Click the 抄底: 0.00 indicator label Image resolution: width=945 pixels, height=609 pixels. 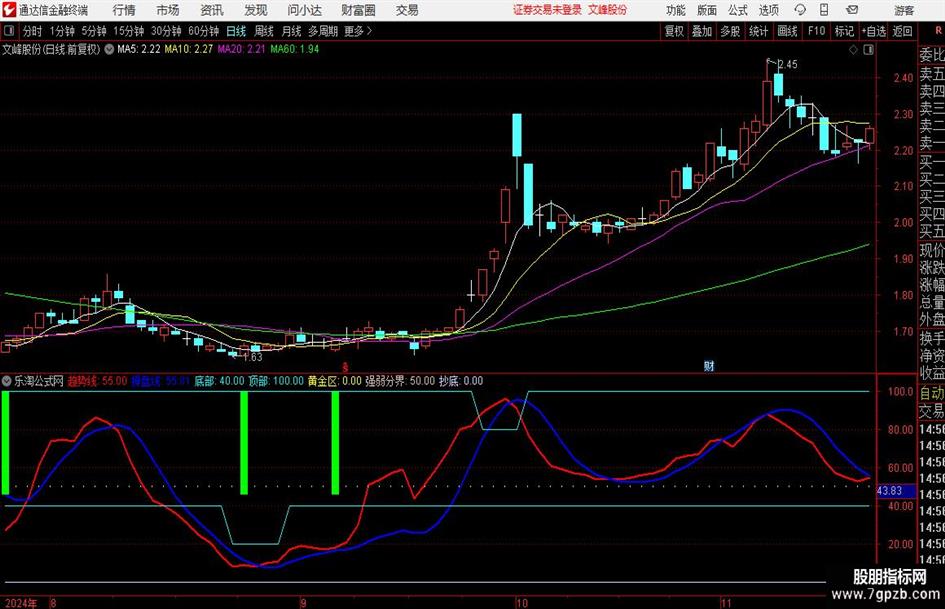pos(460,380)
